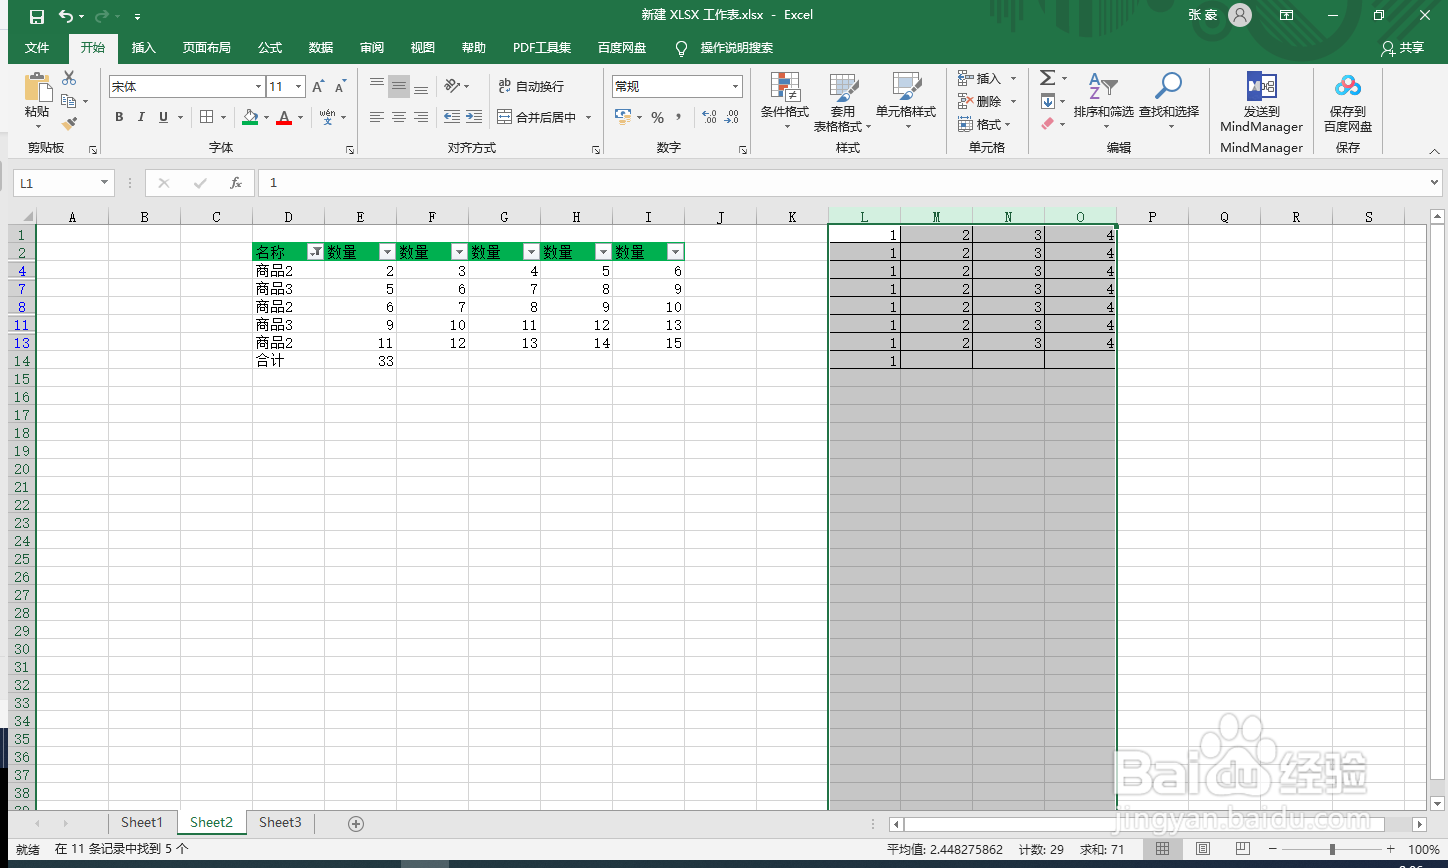Open Sheet3 worksheet tab
The width and height of the screenshot is (1448, 868).
click(280, 823)
